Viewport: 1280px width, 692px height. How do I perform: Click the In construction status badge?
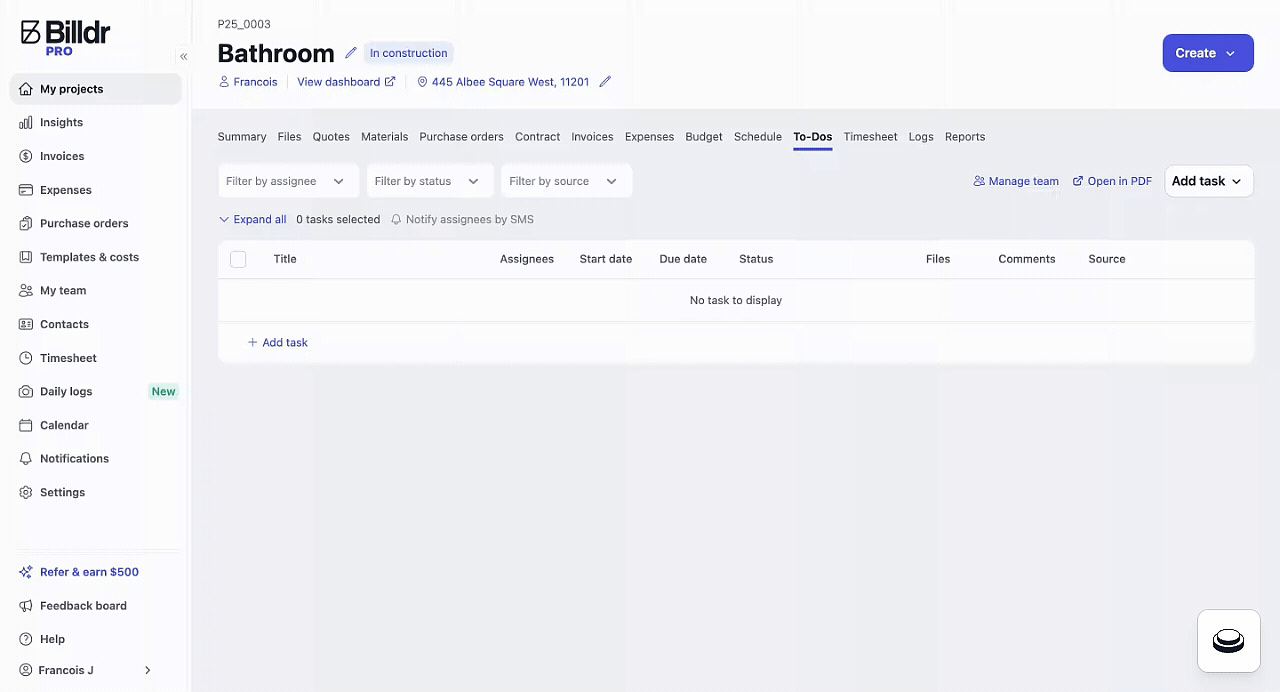click(x=408, y=53)
